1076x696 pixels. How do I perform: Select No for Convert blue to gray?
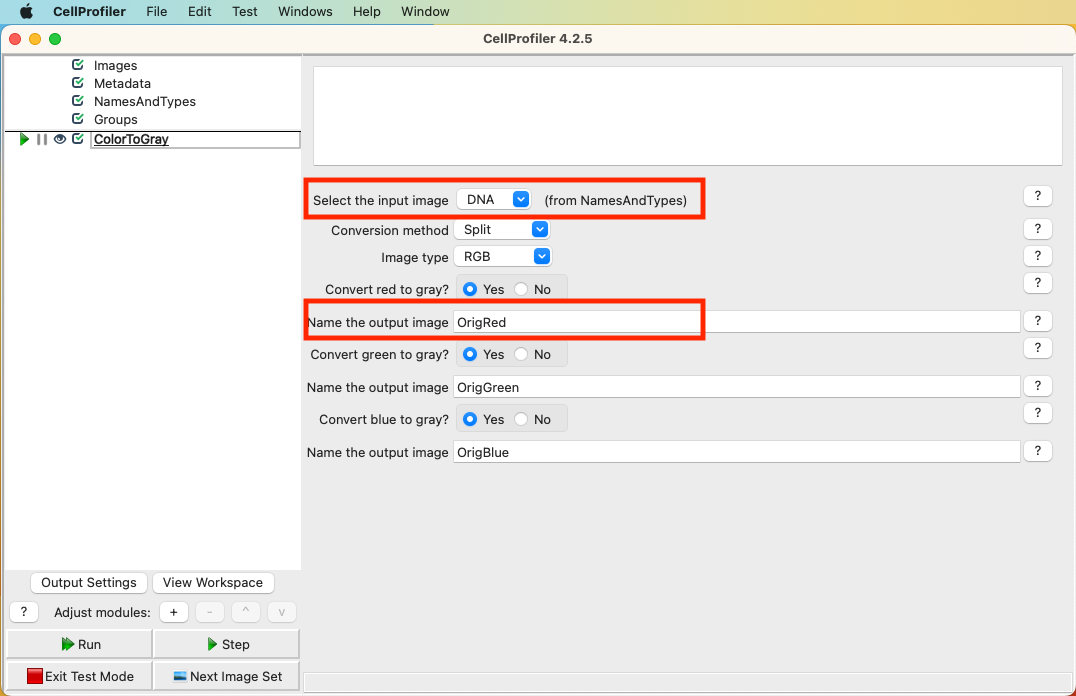point(522,419)
